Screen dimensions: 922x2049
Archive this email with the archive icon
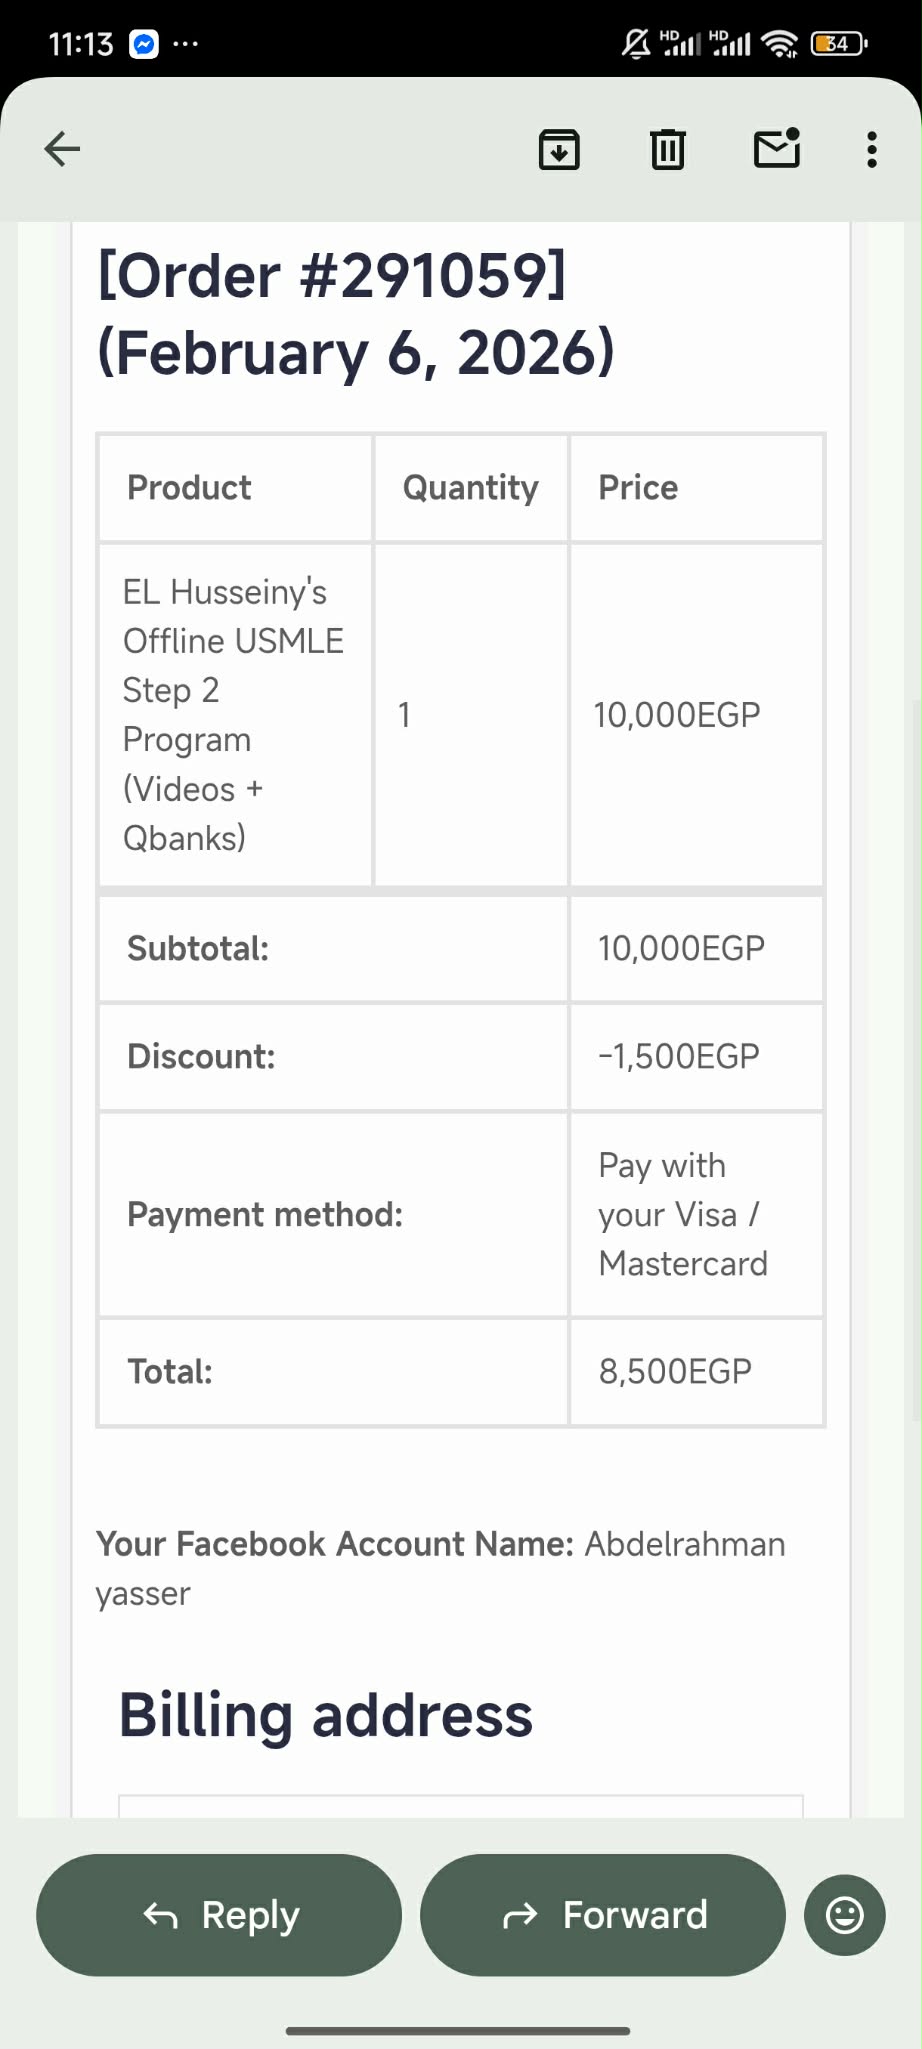[x=559, y=150]
